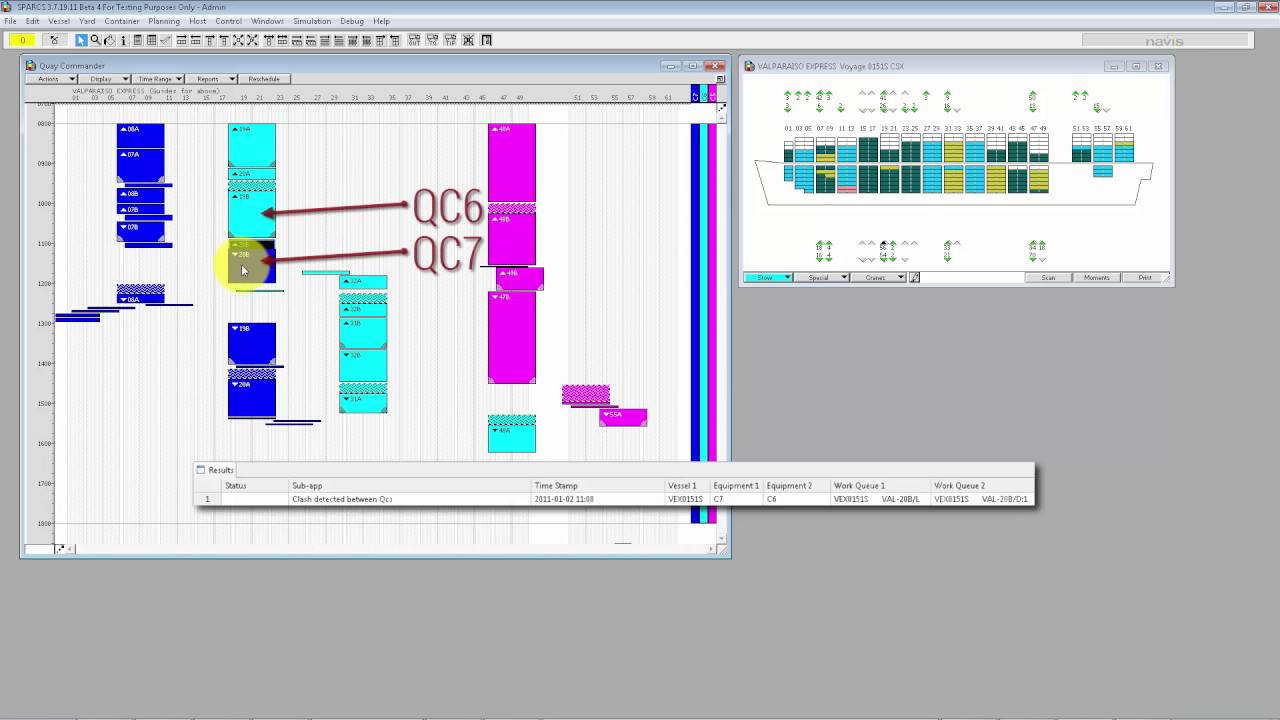Open the File menu

pos(10,21)
